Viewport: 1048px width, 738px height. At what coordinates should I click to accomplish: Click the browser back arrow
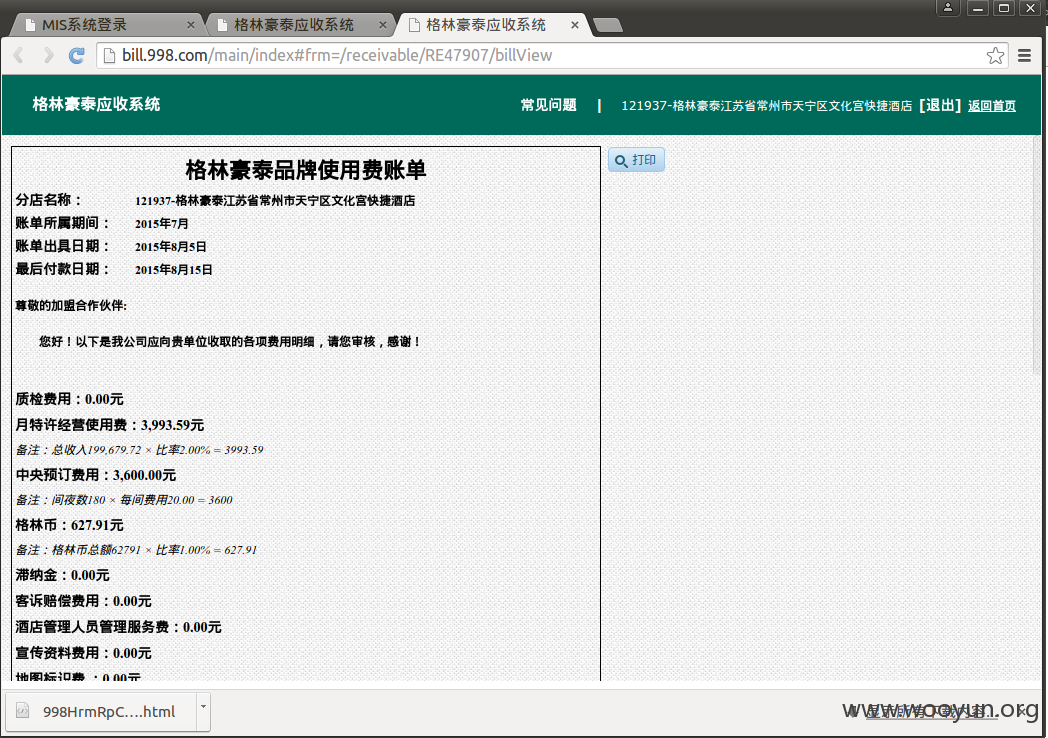(19, 55)
